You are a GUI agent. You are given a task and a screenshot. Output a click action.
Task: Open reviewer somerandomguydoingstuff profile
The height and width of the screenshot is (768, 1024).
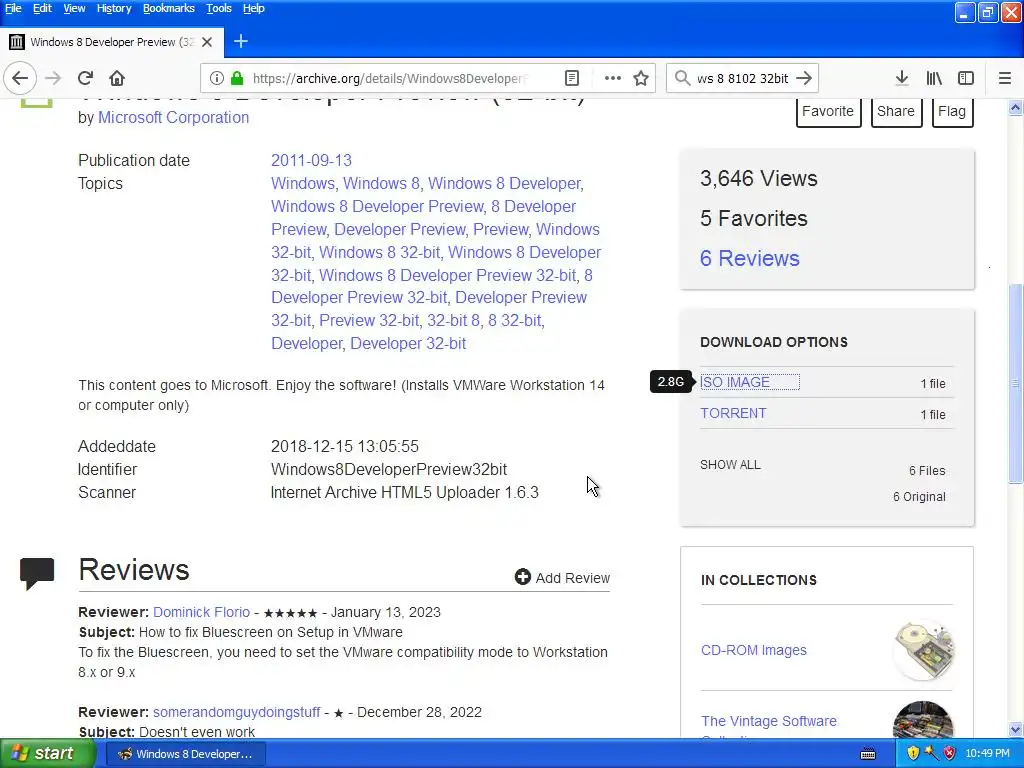pyautogui.click(x=236, y=712)
